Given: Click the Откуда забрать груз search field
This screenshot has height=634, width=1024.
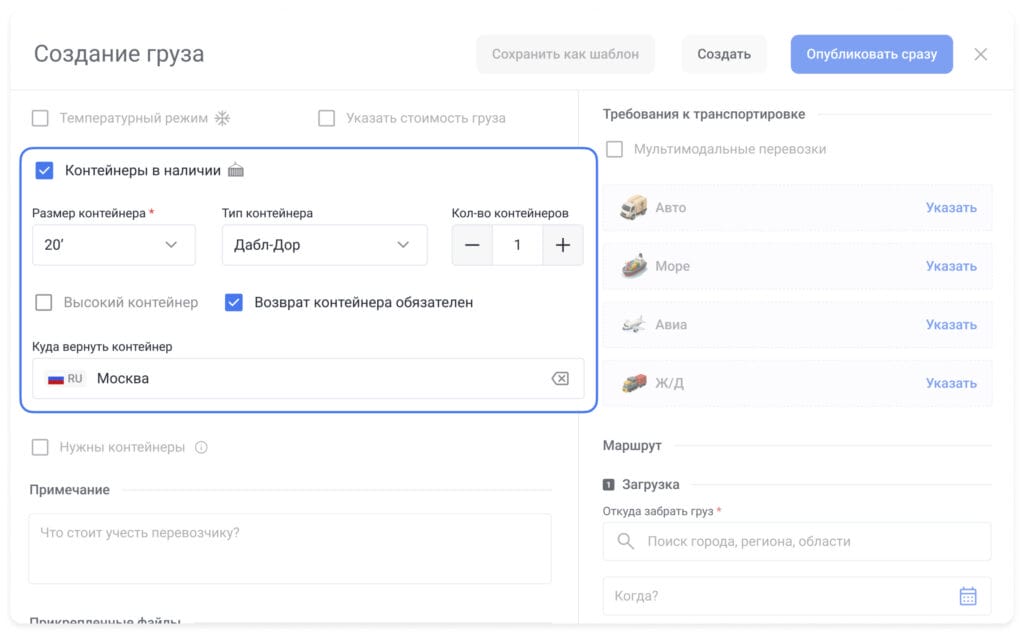Looking at the screenshot, I should (797, 541).
